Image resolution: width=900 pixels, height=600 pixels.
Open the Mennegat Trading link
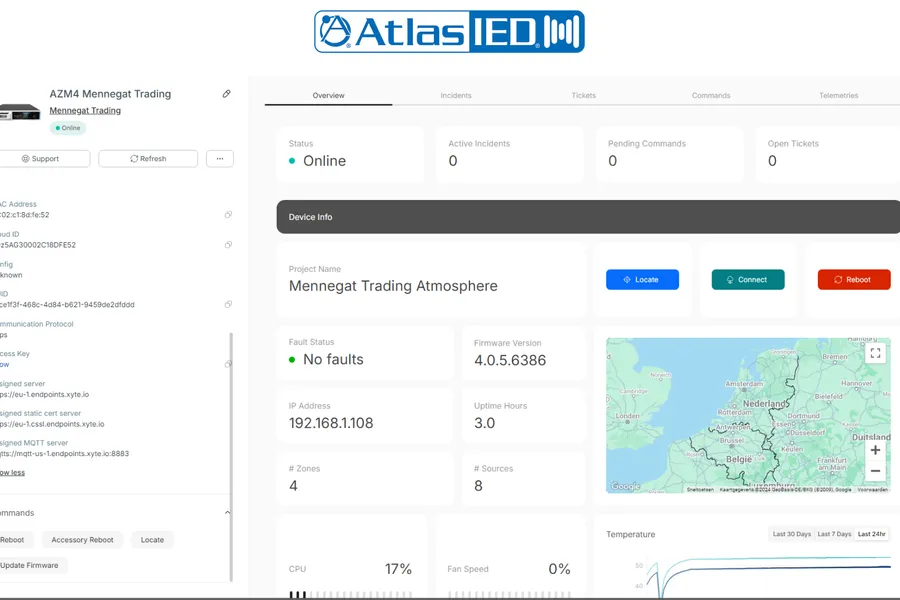click(85, 110)
